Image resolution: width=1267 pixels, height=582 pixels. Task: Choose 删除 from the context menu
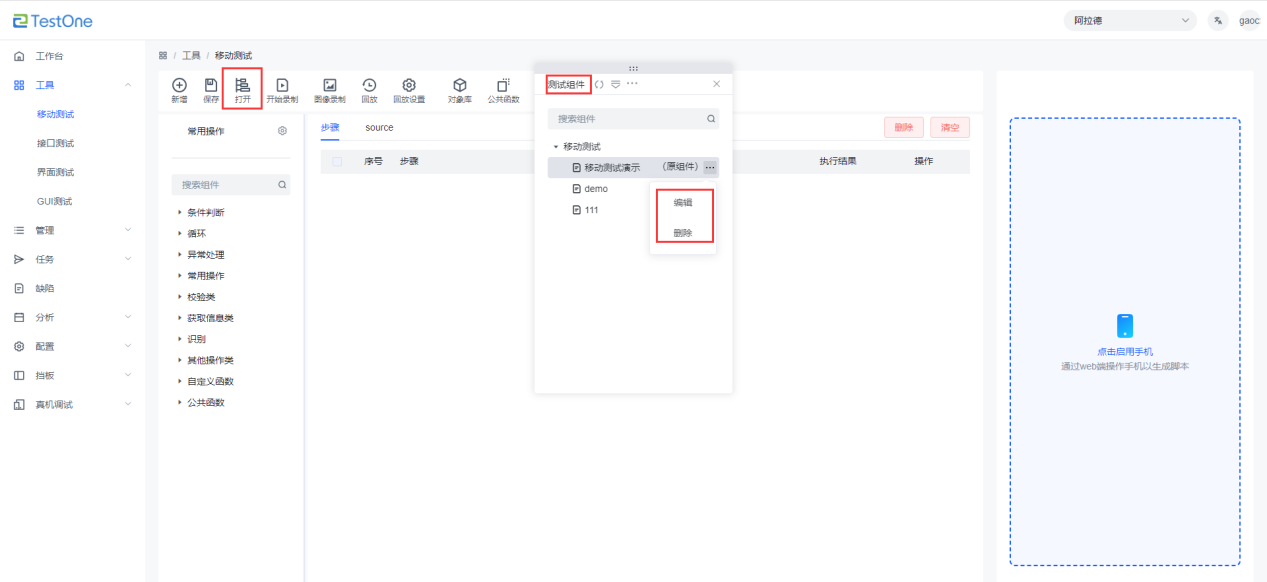682,233
